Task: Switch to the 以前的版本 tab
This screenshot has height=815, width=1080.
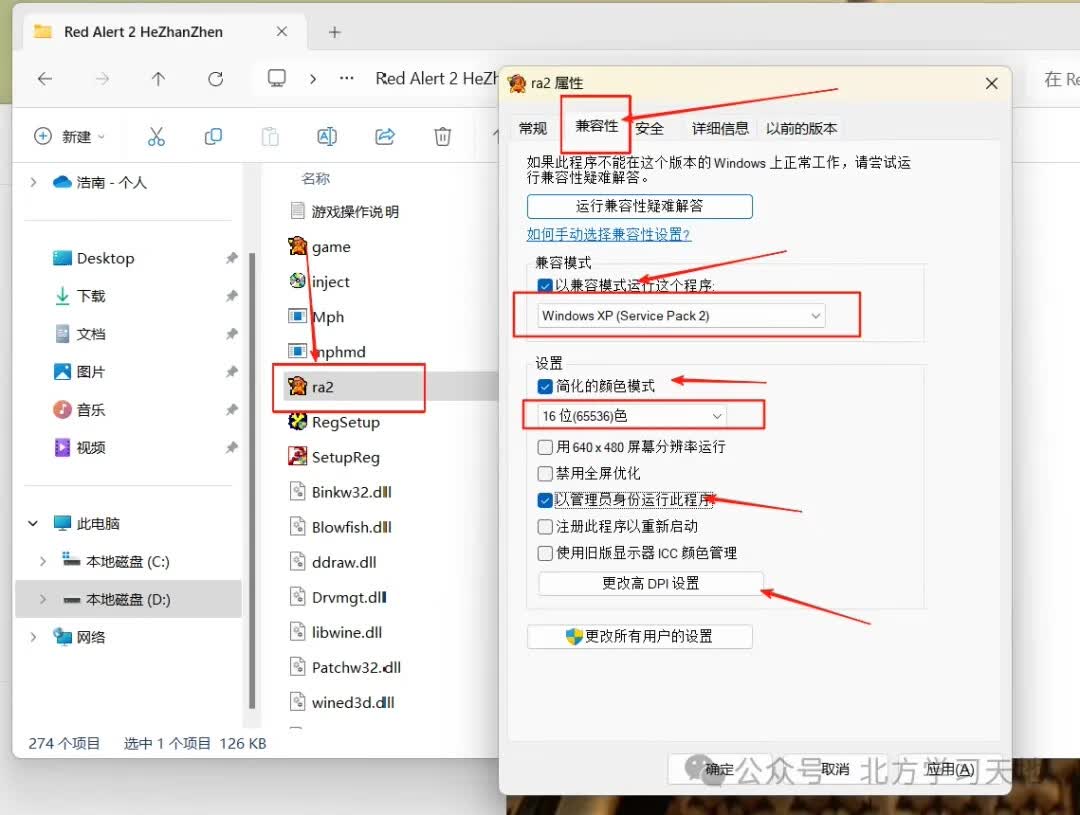Action: [x=801, y=128]
